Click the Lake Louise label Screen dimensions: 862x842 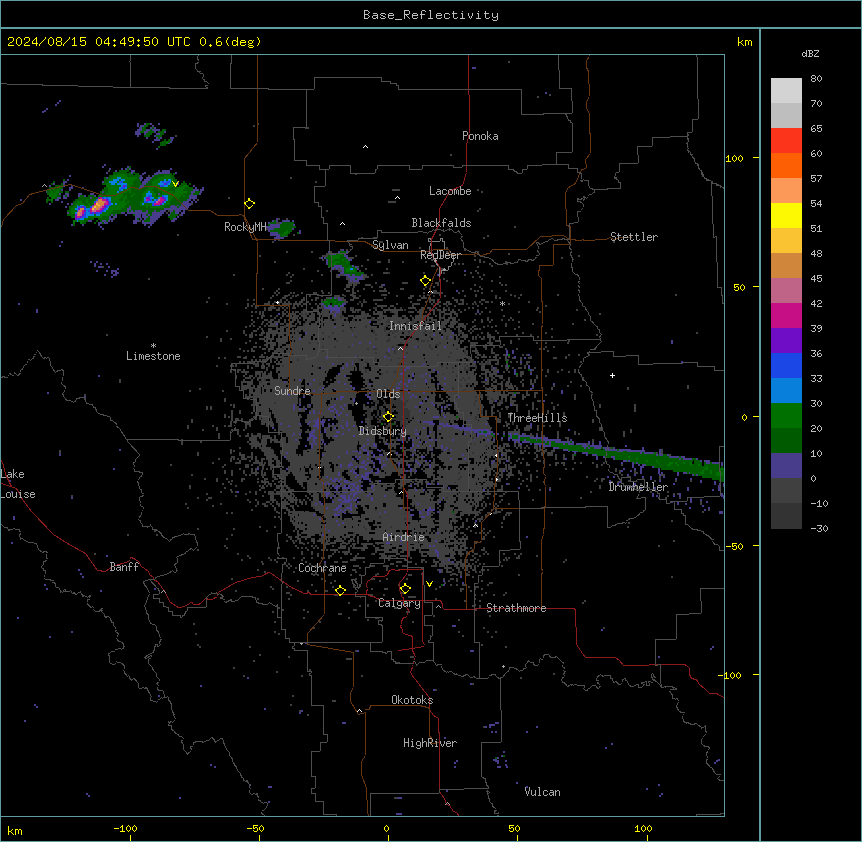[x=18, y=484]
